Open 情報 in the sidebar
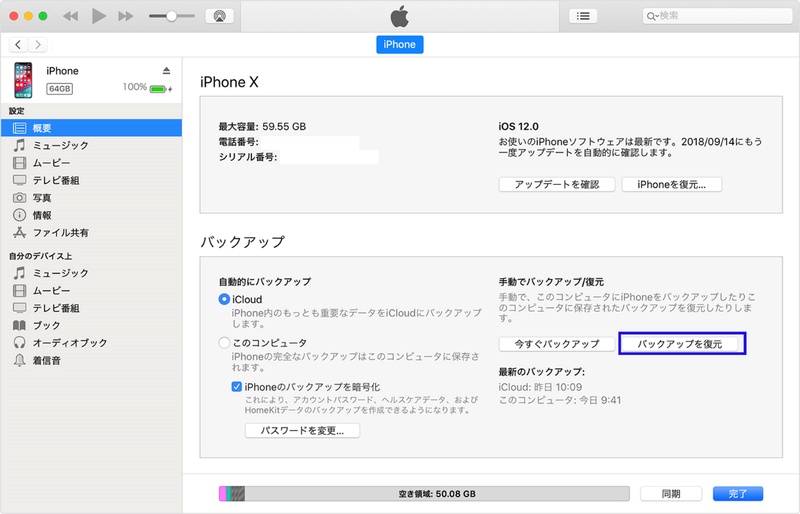The image size is (800, 514). click(x=91, y=215)
